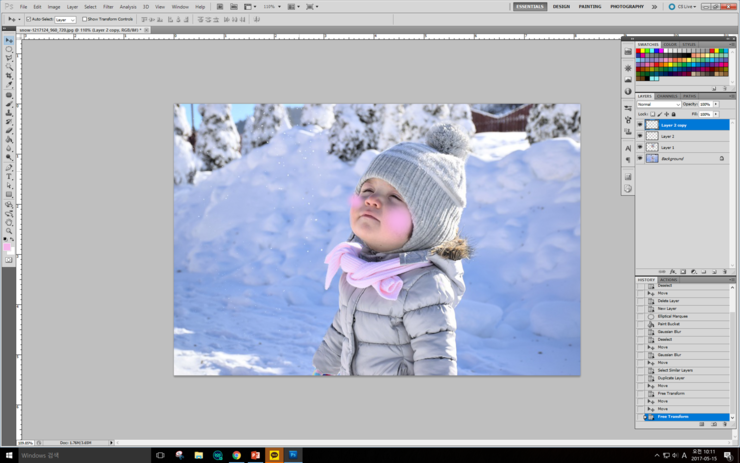Select the Zoom tool in the toolbox
This screenshot has width=740, height=463.
pyautogui.click(x=9, y=231)
